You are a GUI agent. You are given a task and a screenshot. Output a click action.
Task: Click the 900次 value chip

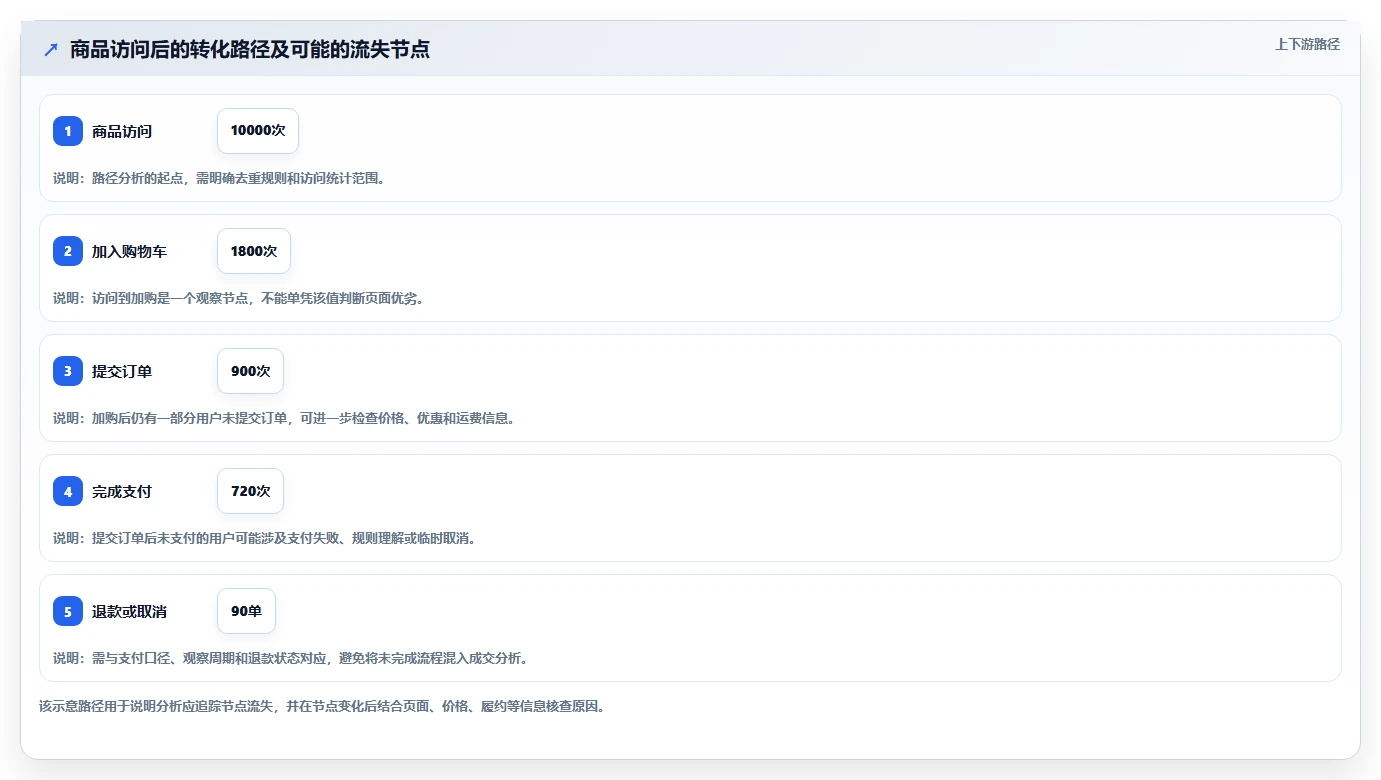pyautogui.click(x=250, y=371)
